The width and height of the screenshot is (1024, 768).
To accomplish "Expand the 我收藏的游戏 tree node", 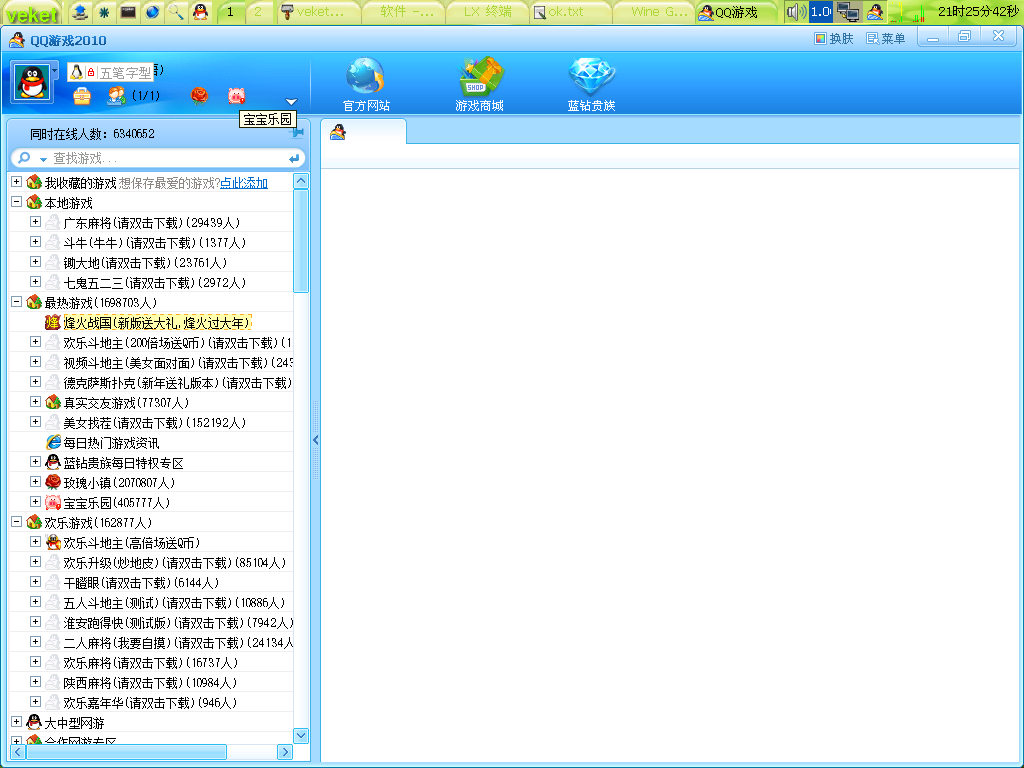I will tap(16, 182).
